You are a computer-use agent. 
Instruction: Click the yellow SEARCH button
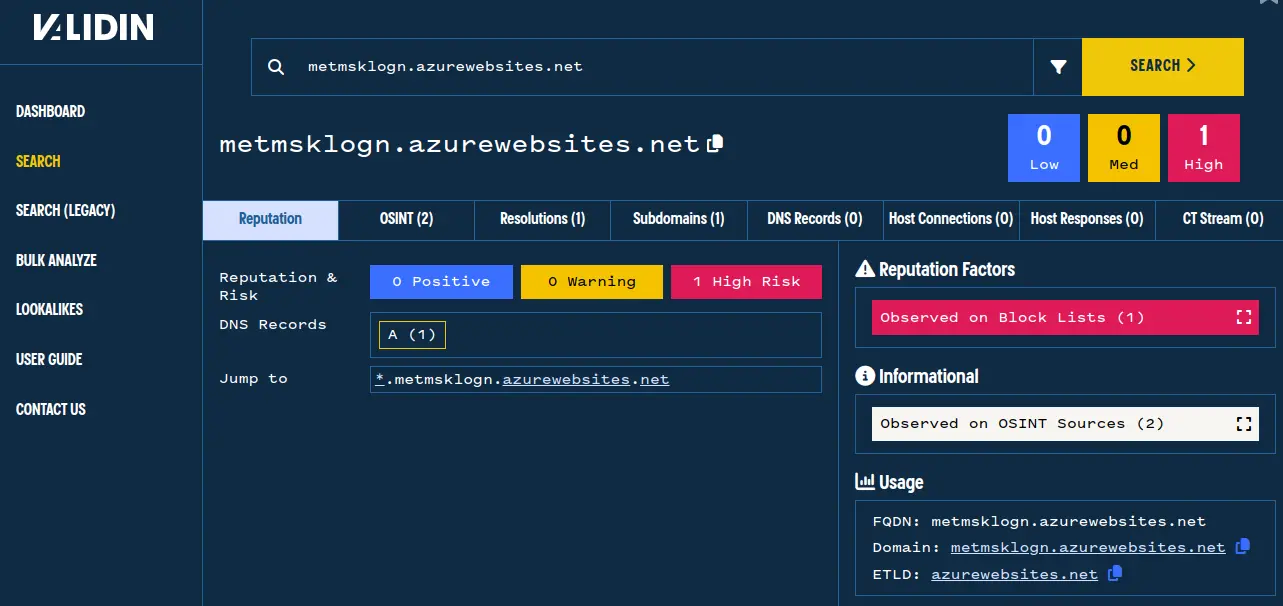(x=1163, y=67)
